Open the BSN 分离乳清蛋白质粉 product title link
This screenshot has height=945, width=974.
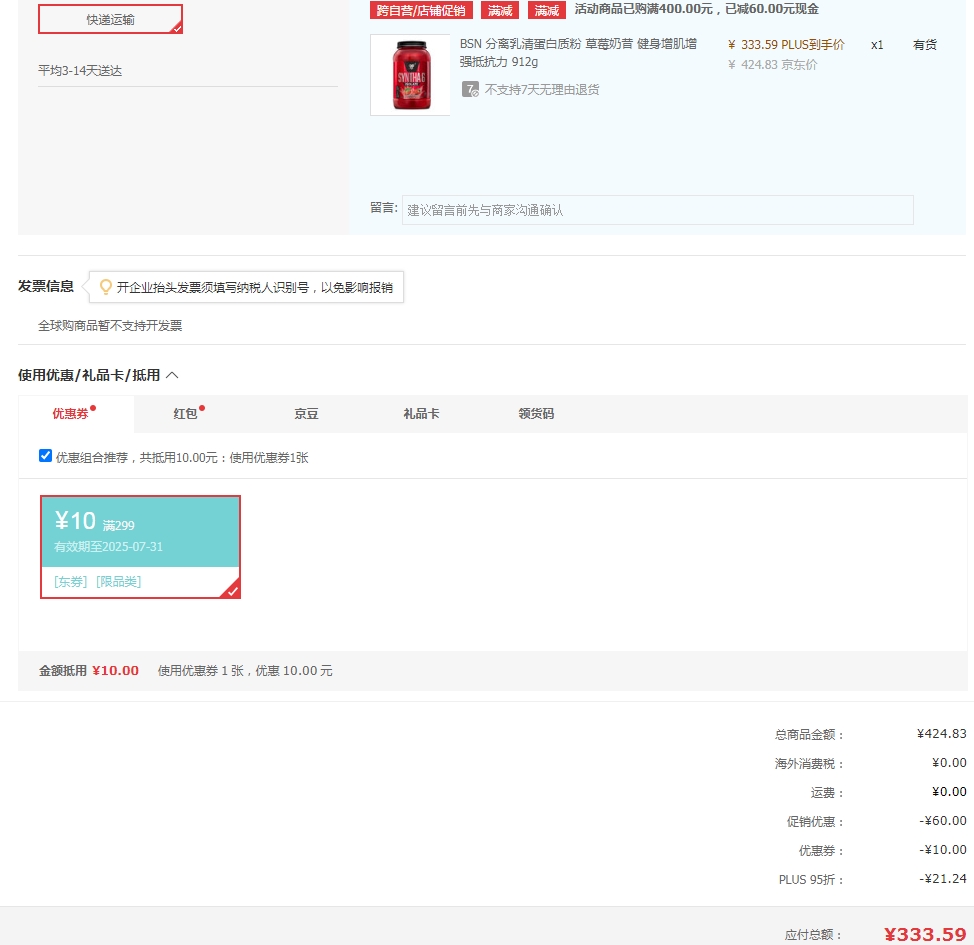(x=578, y=53)
